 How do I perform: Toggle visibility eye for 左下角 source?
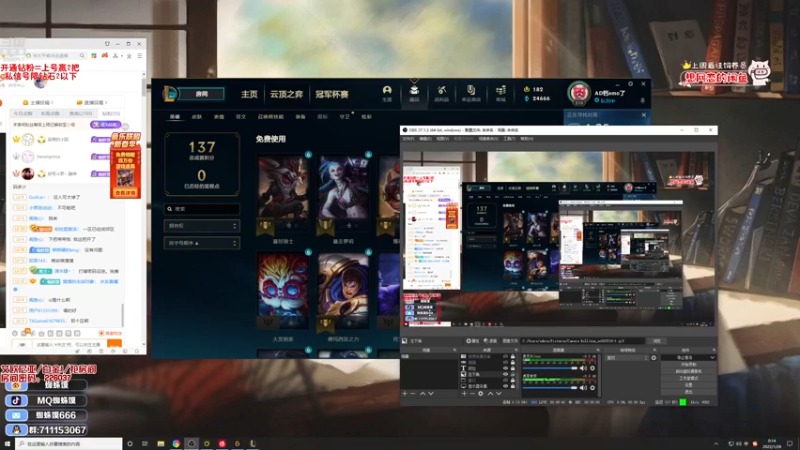point(506,374)
